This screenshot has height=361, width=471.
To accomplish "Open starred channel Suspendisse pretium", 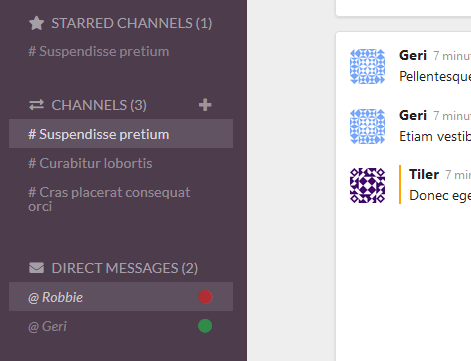I will 99,51.
